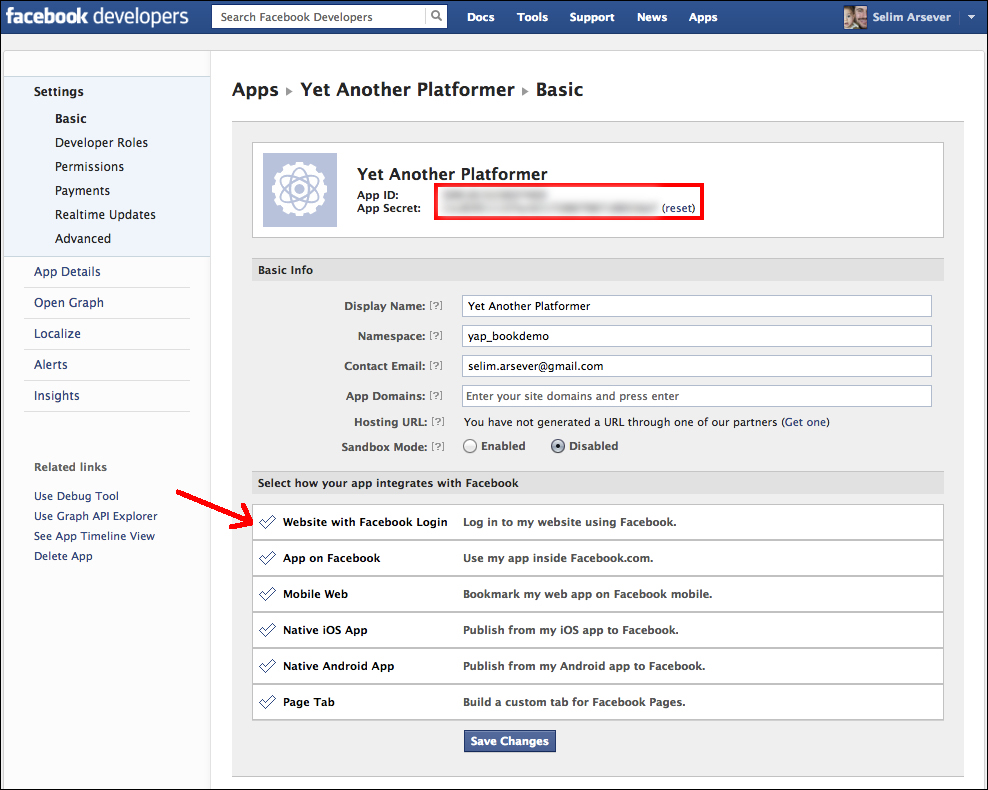The height and width of the screenshot is (790, 988).
Task: Click help [?] next to Hosting URL
Action: (438, 421)
